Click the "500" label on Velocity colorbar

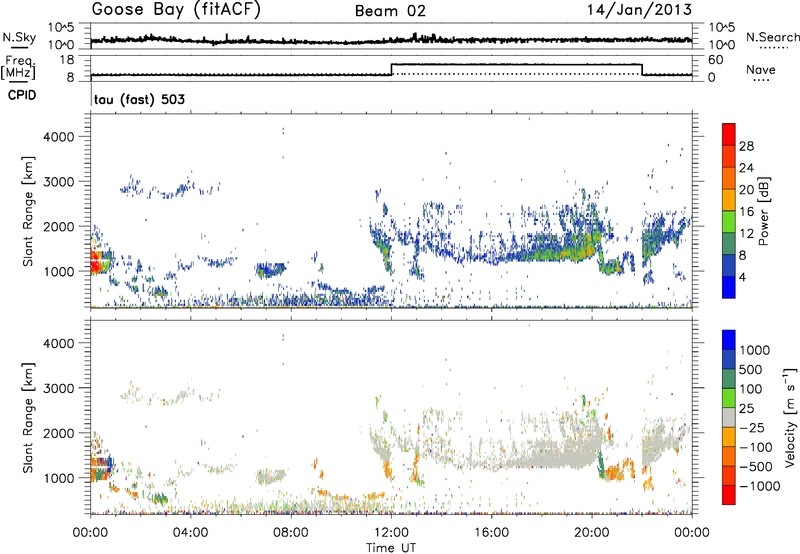click(751, 369)
